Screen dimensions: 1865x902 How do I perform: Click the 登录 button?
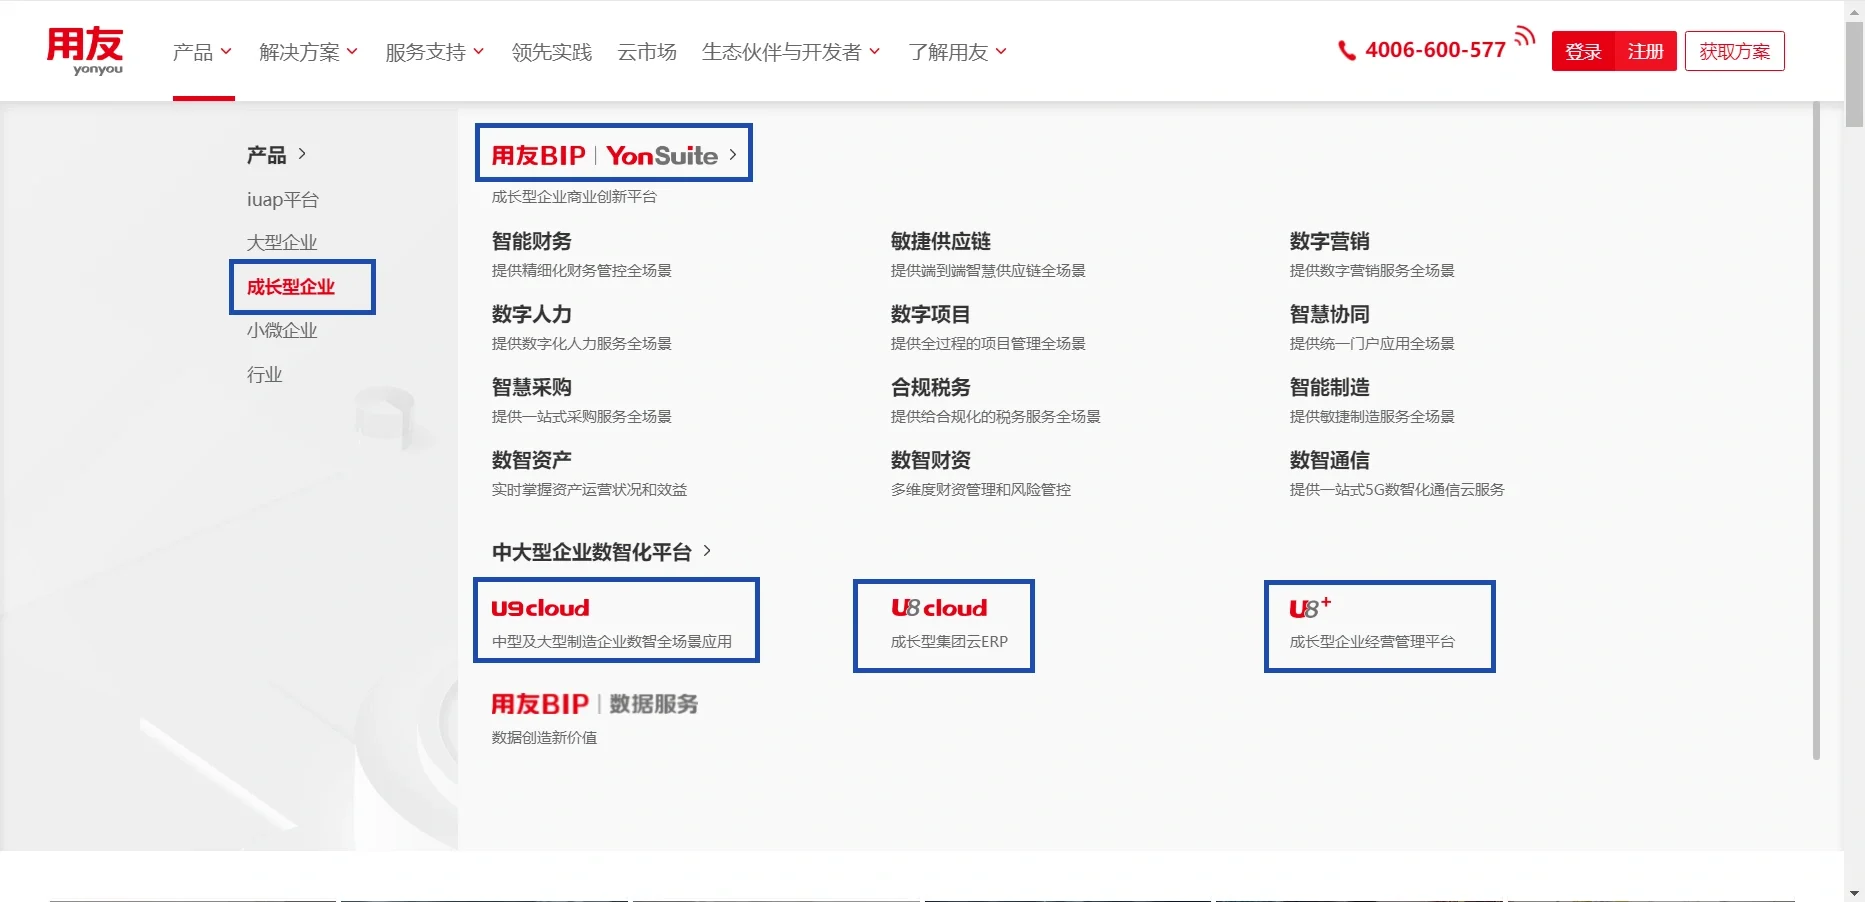tap(1582, 51)
